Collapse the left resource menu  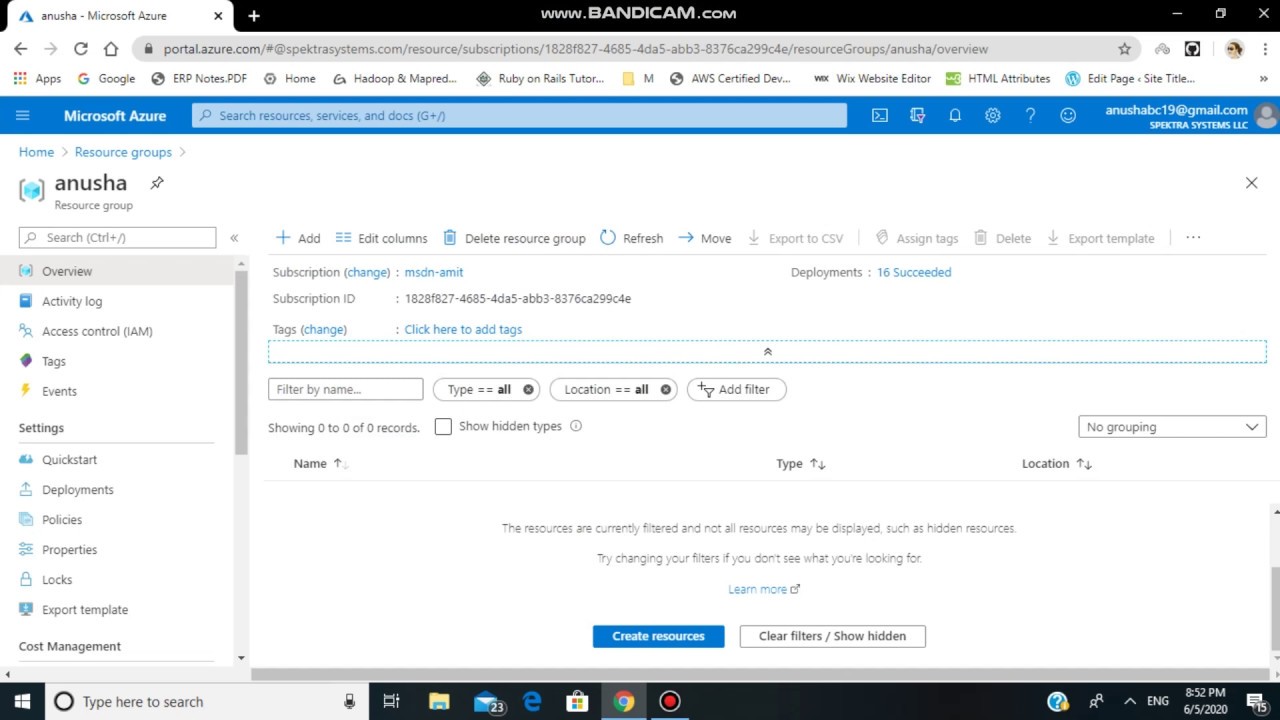234,238
